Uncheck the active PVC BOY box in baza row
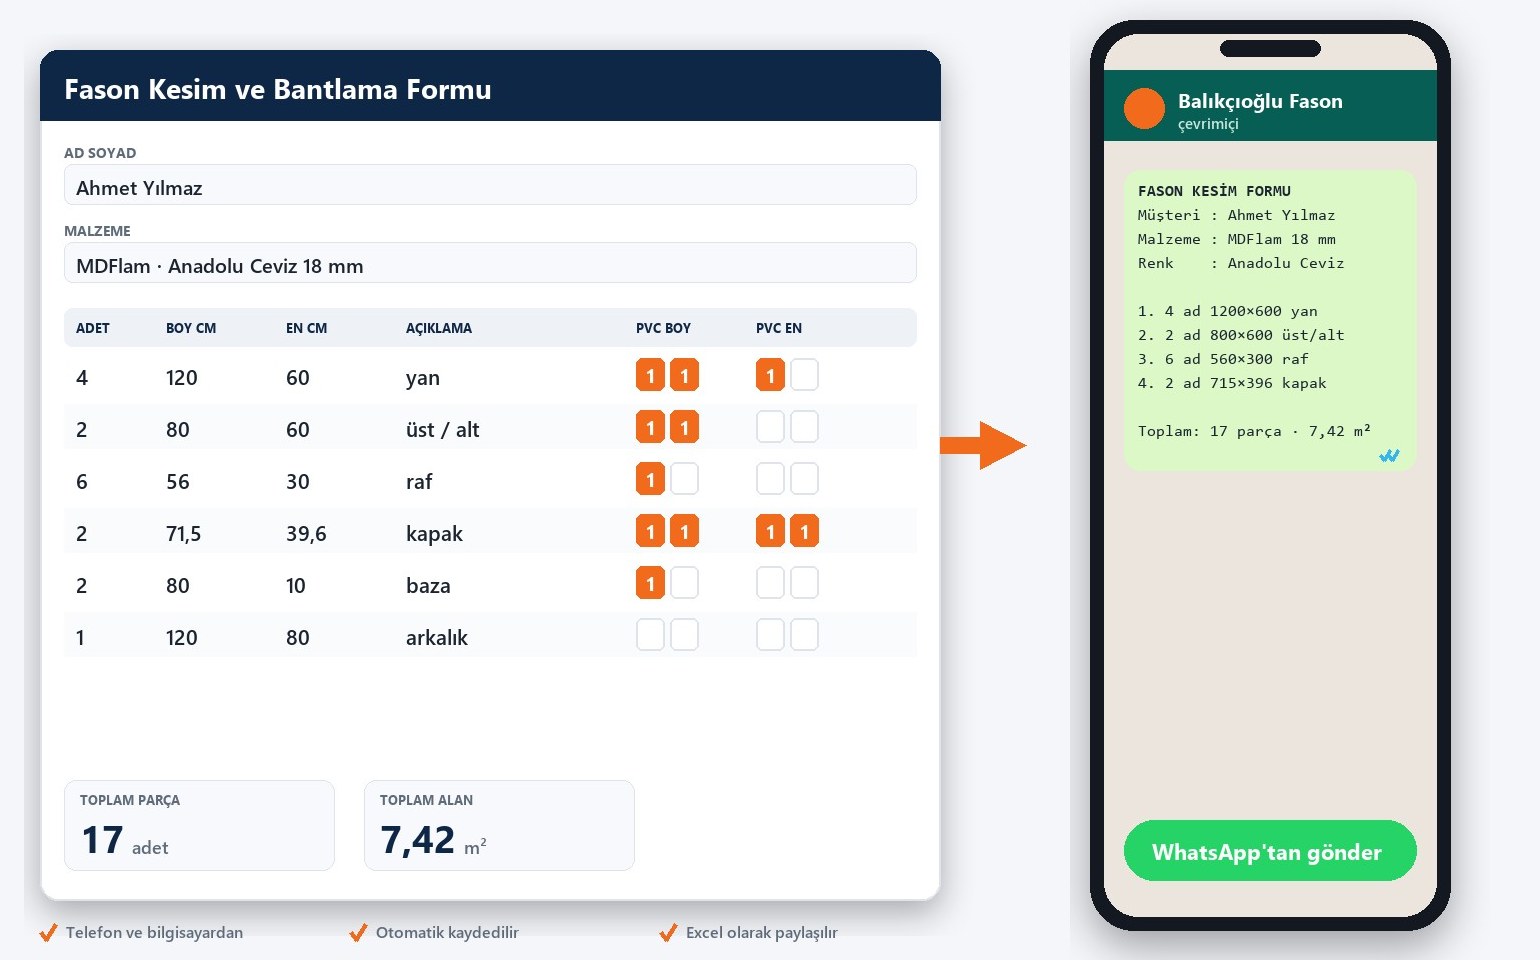This screenshot has width=1540, height=960. pos(650,583)
